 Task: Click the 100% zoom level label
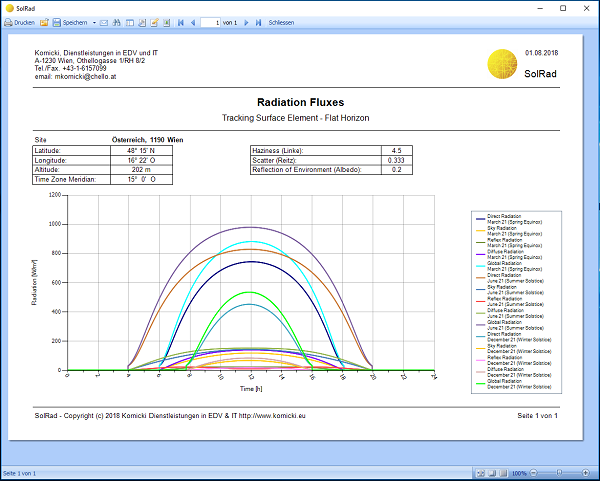pyautogui.click(x=518, y=473)
